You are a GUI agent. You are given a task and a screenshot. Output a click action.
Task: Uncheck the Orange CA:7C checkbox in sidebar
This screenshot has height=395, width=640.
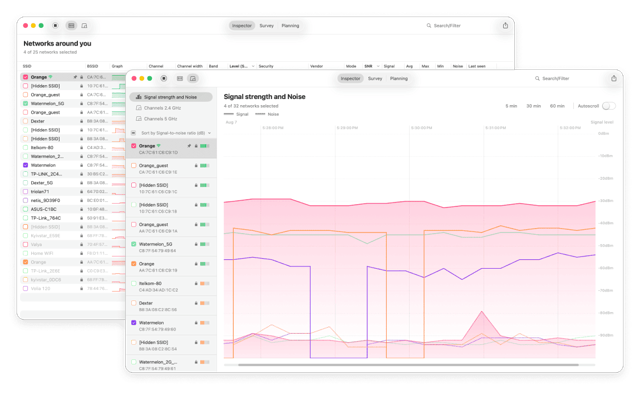[133, 146]
